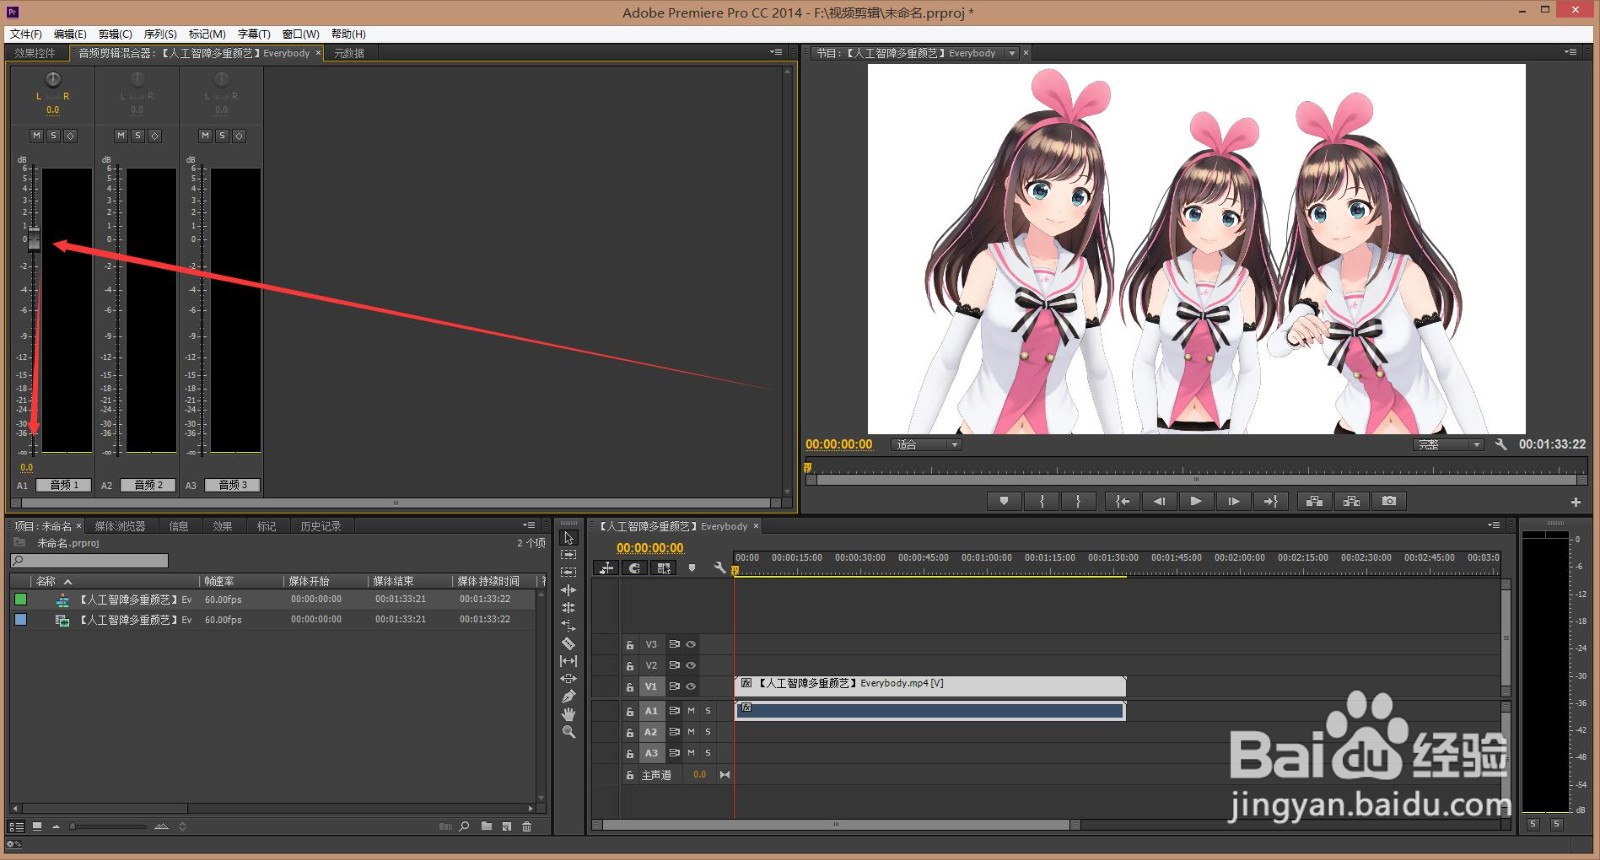The width and height of the screenshot is (1600, 860).
Task: Switch project panel to icon view
Action: [x=37, y=826]
